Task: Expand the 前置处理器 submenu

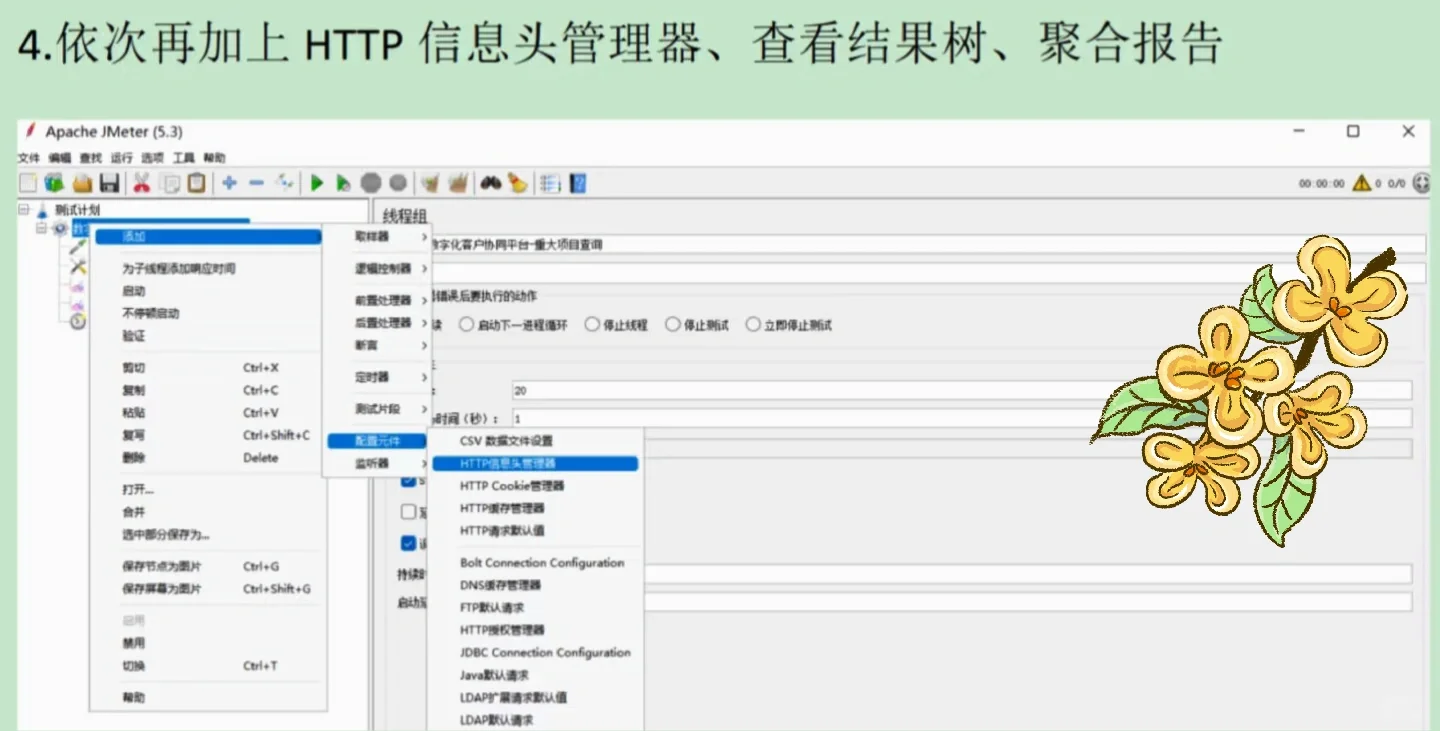Action: click(376, 301)
